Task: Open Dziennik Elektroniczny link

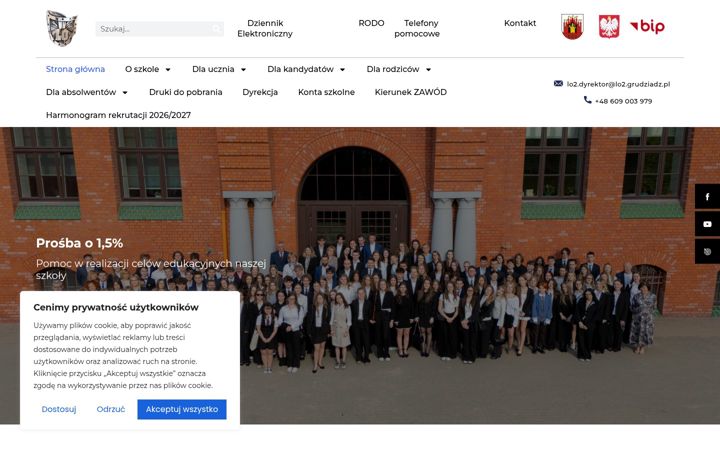Action: click(x=265, y=28)
